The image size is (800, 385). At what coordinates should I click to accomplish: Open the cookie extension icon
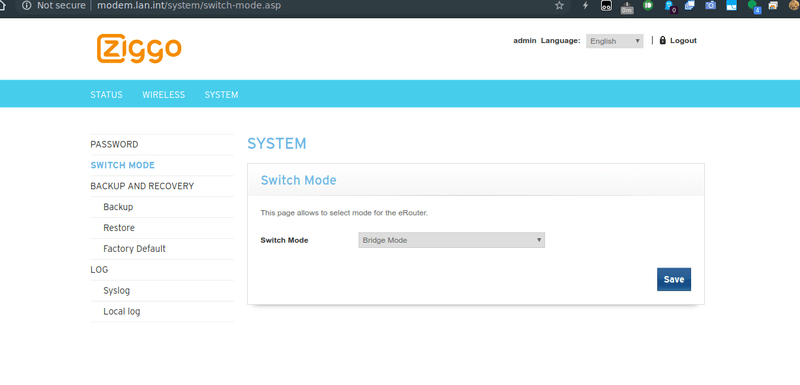coord(794,5)
